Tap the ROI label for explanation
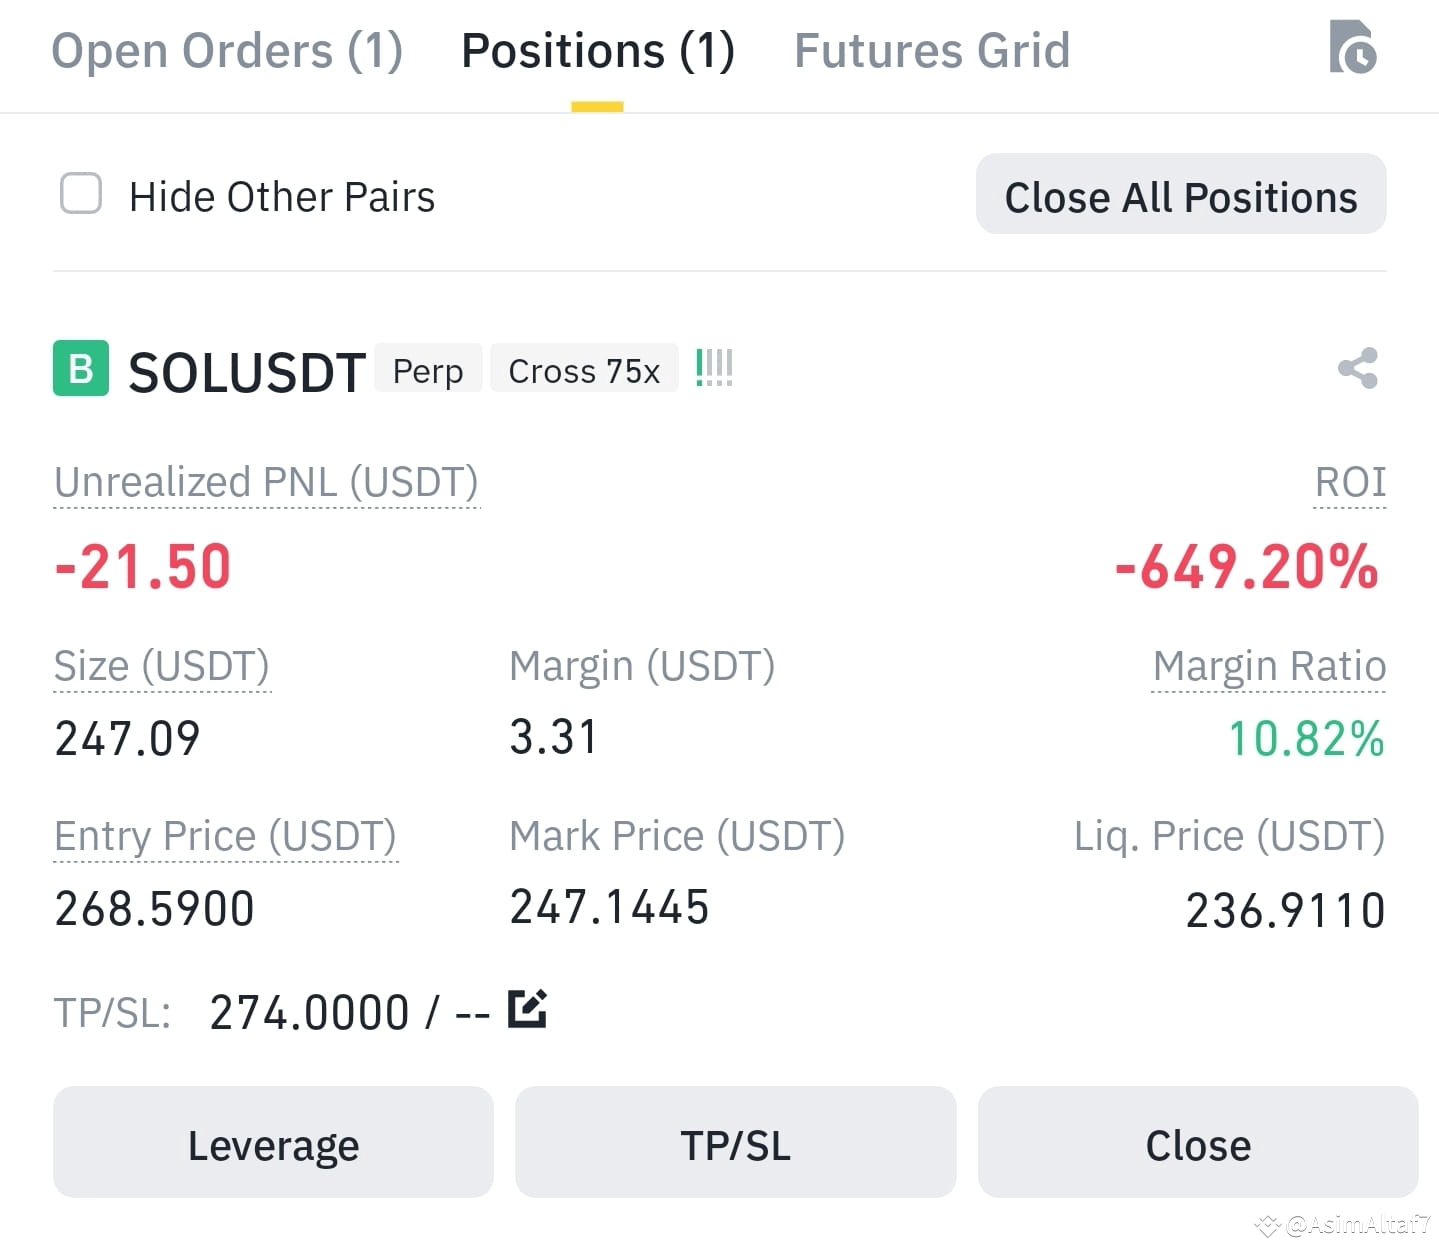The width and height of the screenshot is (1439, 1247). pyautogui.click(x=1350, y=482)
